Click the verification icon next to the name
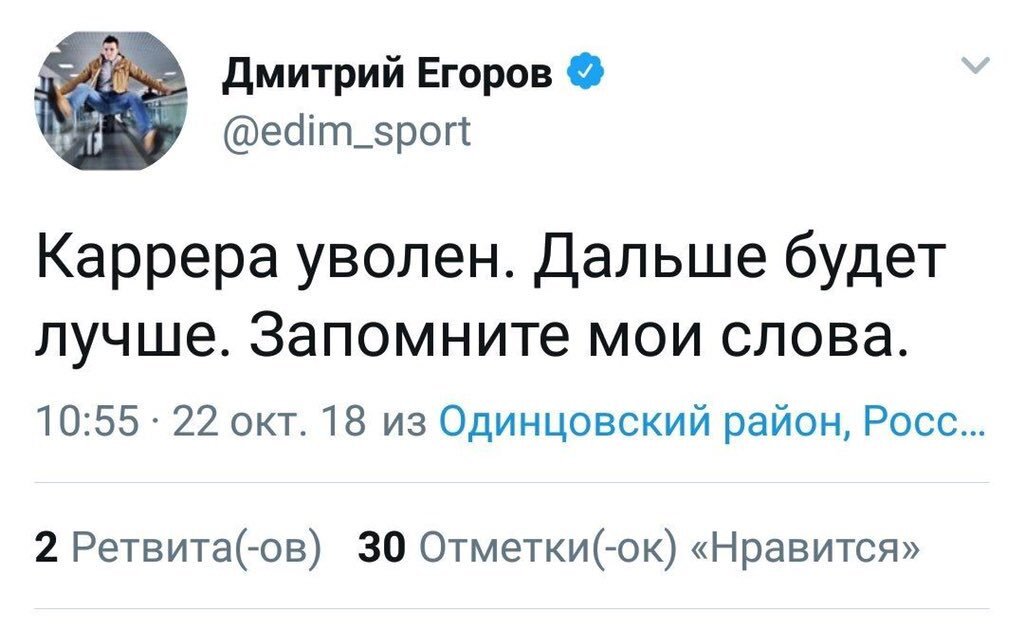The width and height of the screenshot is (1024, 630). (583, 70)
